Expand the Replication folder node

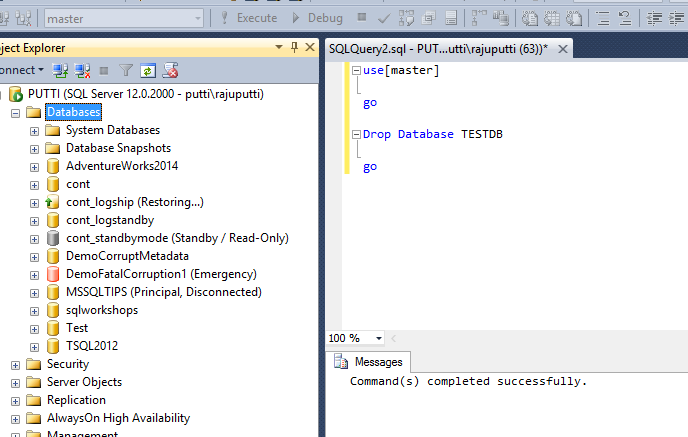pos(15,401)
